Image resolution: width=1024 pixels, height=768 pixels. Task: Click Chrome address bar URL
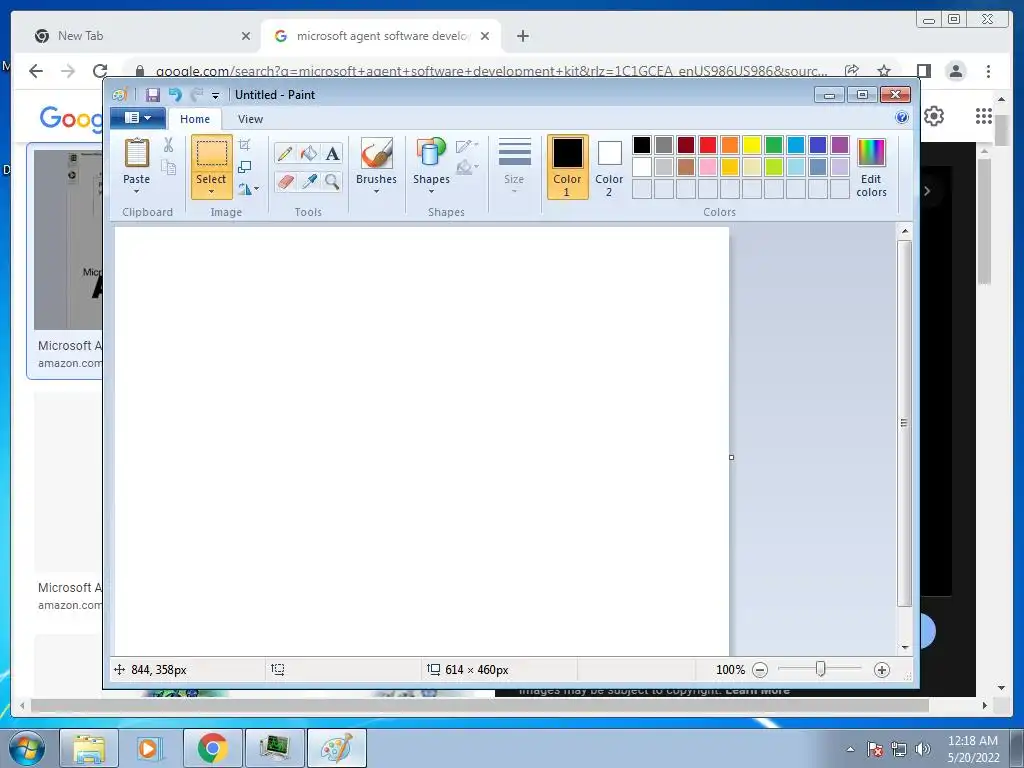pos(491,71)
